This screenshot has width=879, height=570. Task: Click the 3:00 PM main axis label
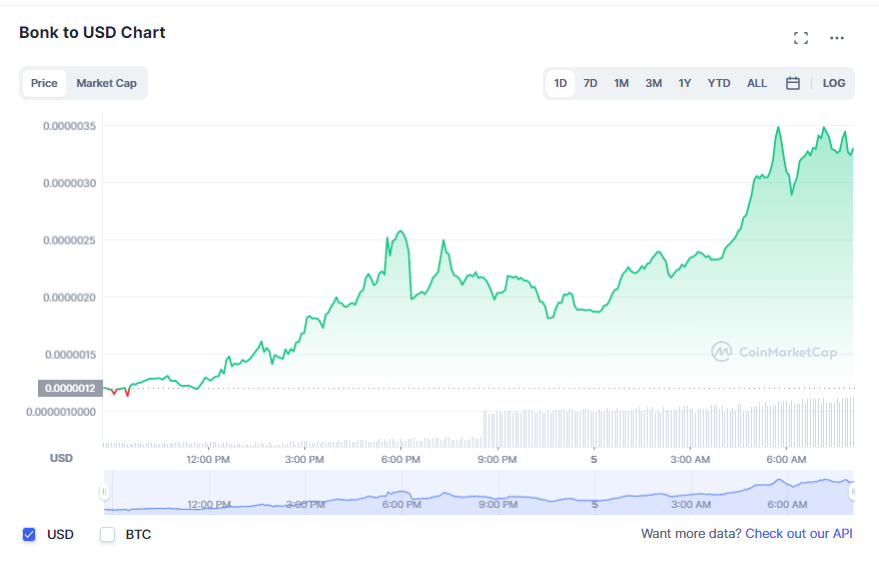[x=304, y=460]
